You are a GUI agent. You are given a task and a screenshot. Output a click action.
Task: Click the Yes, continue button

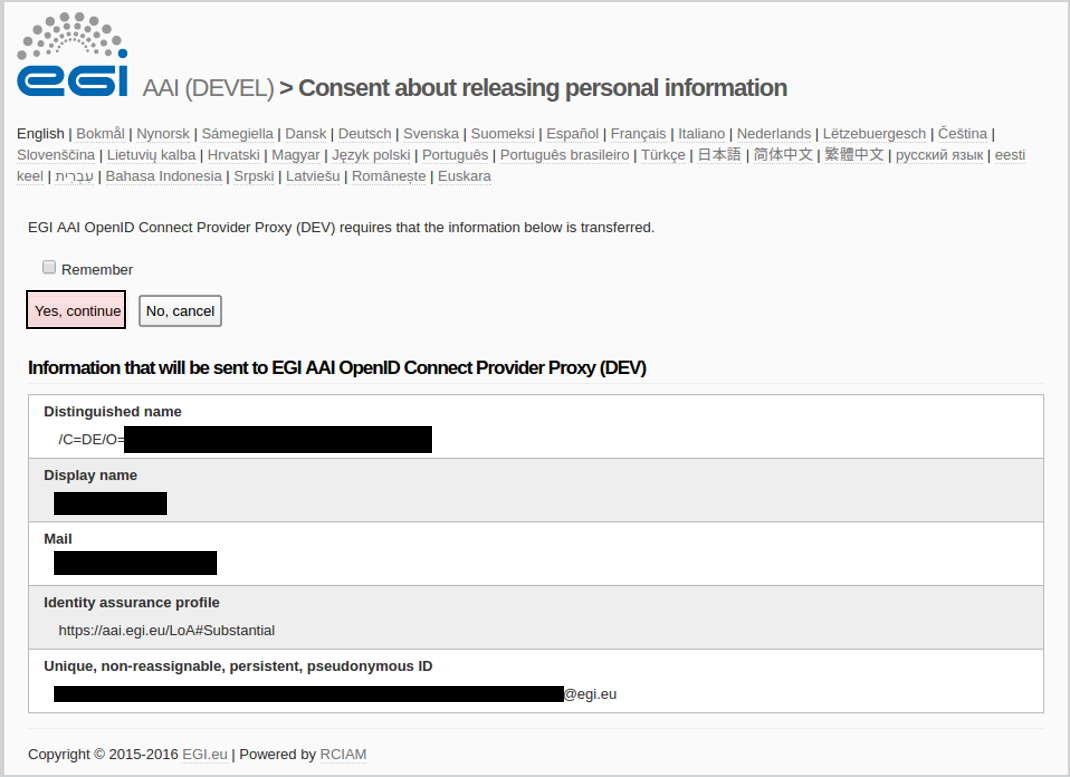click(76, 310)
